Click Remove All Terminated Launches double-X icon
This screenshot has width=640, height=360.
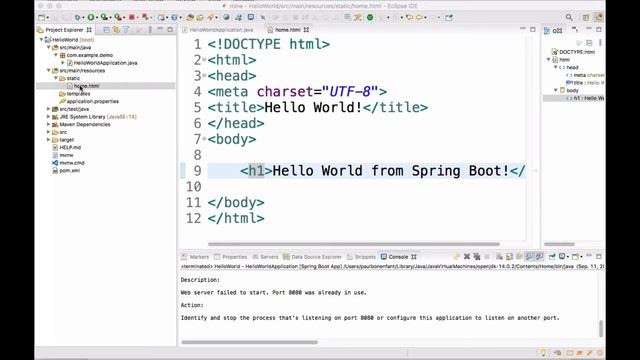477,257
